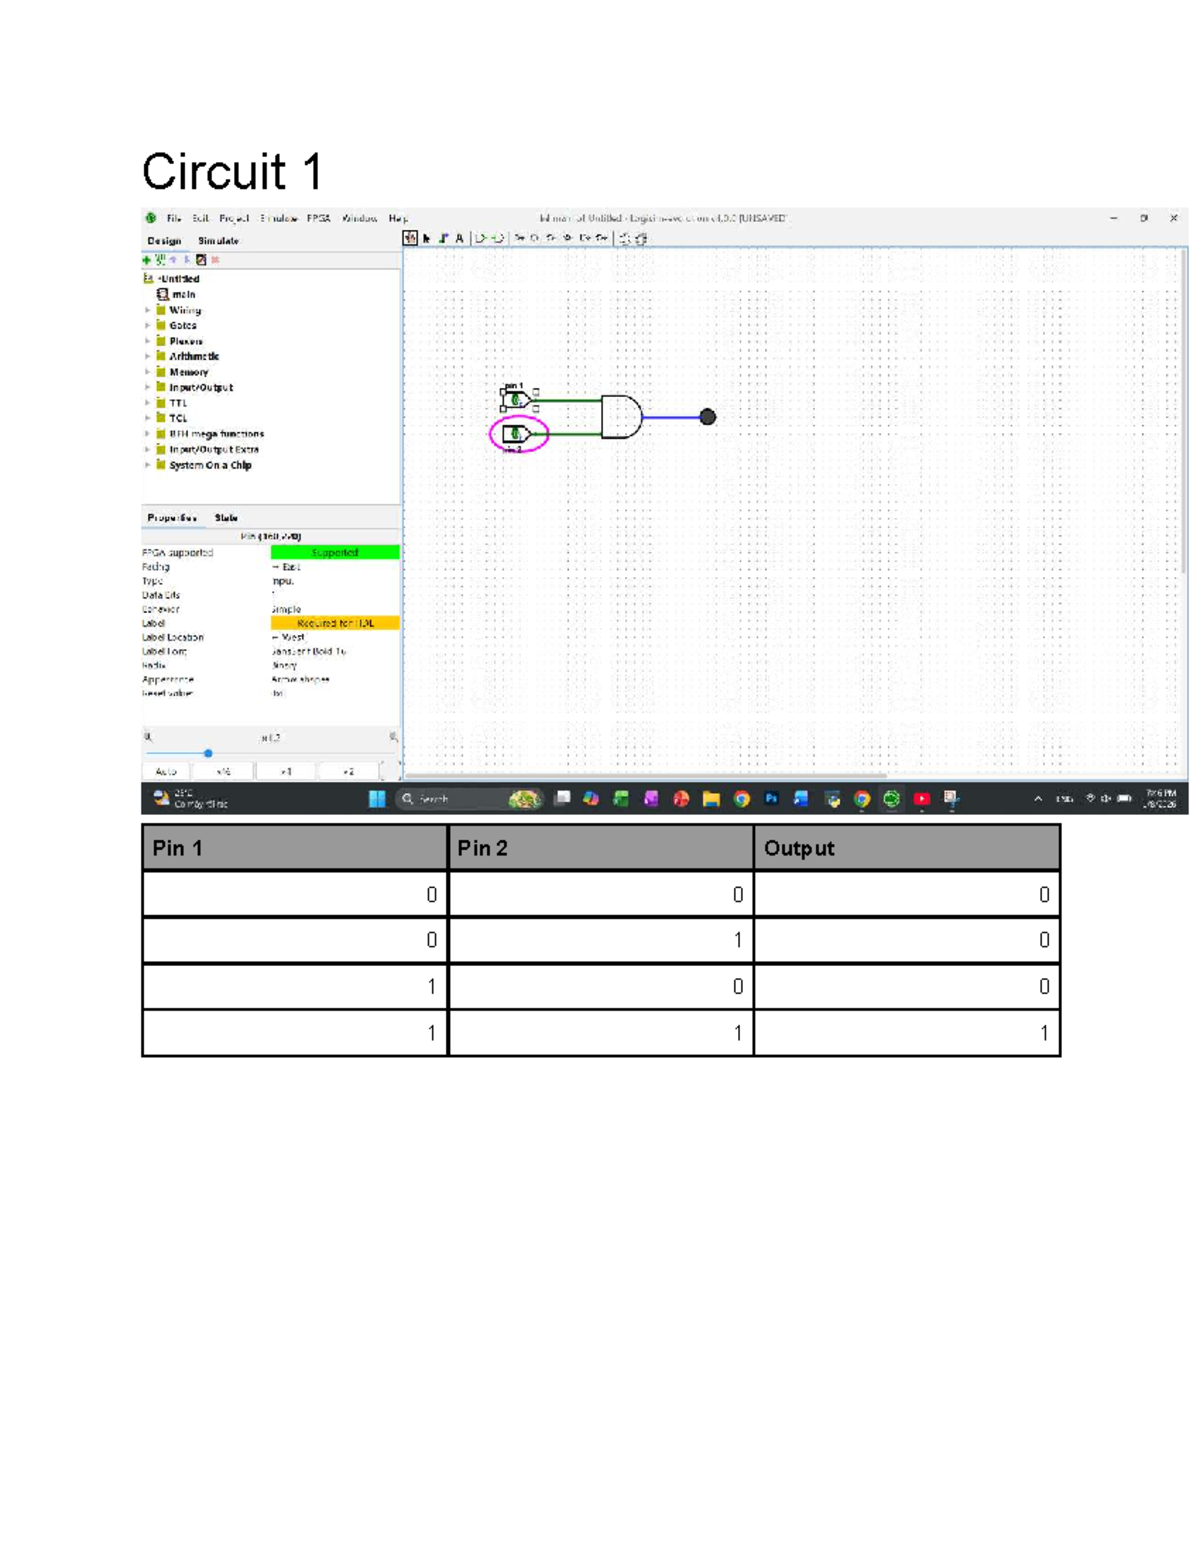The height and width of the screenshot is (1553, 1200).
Task: Expand the BFH mega functions folder
Action: [148, 434]
